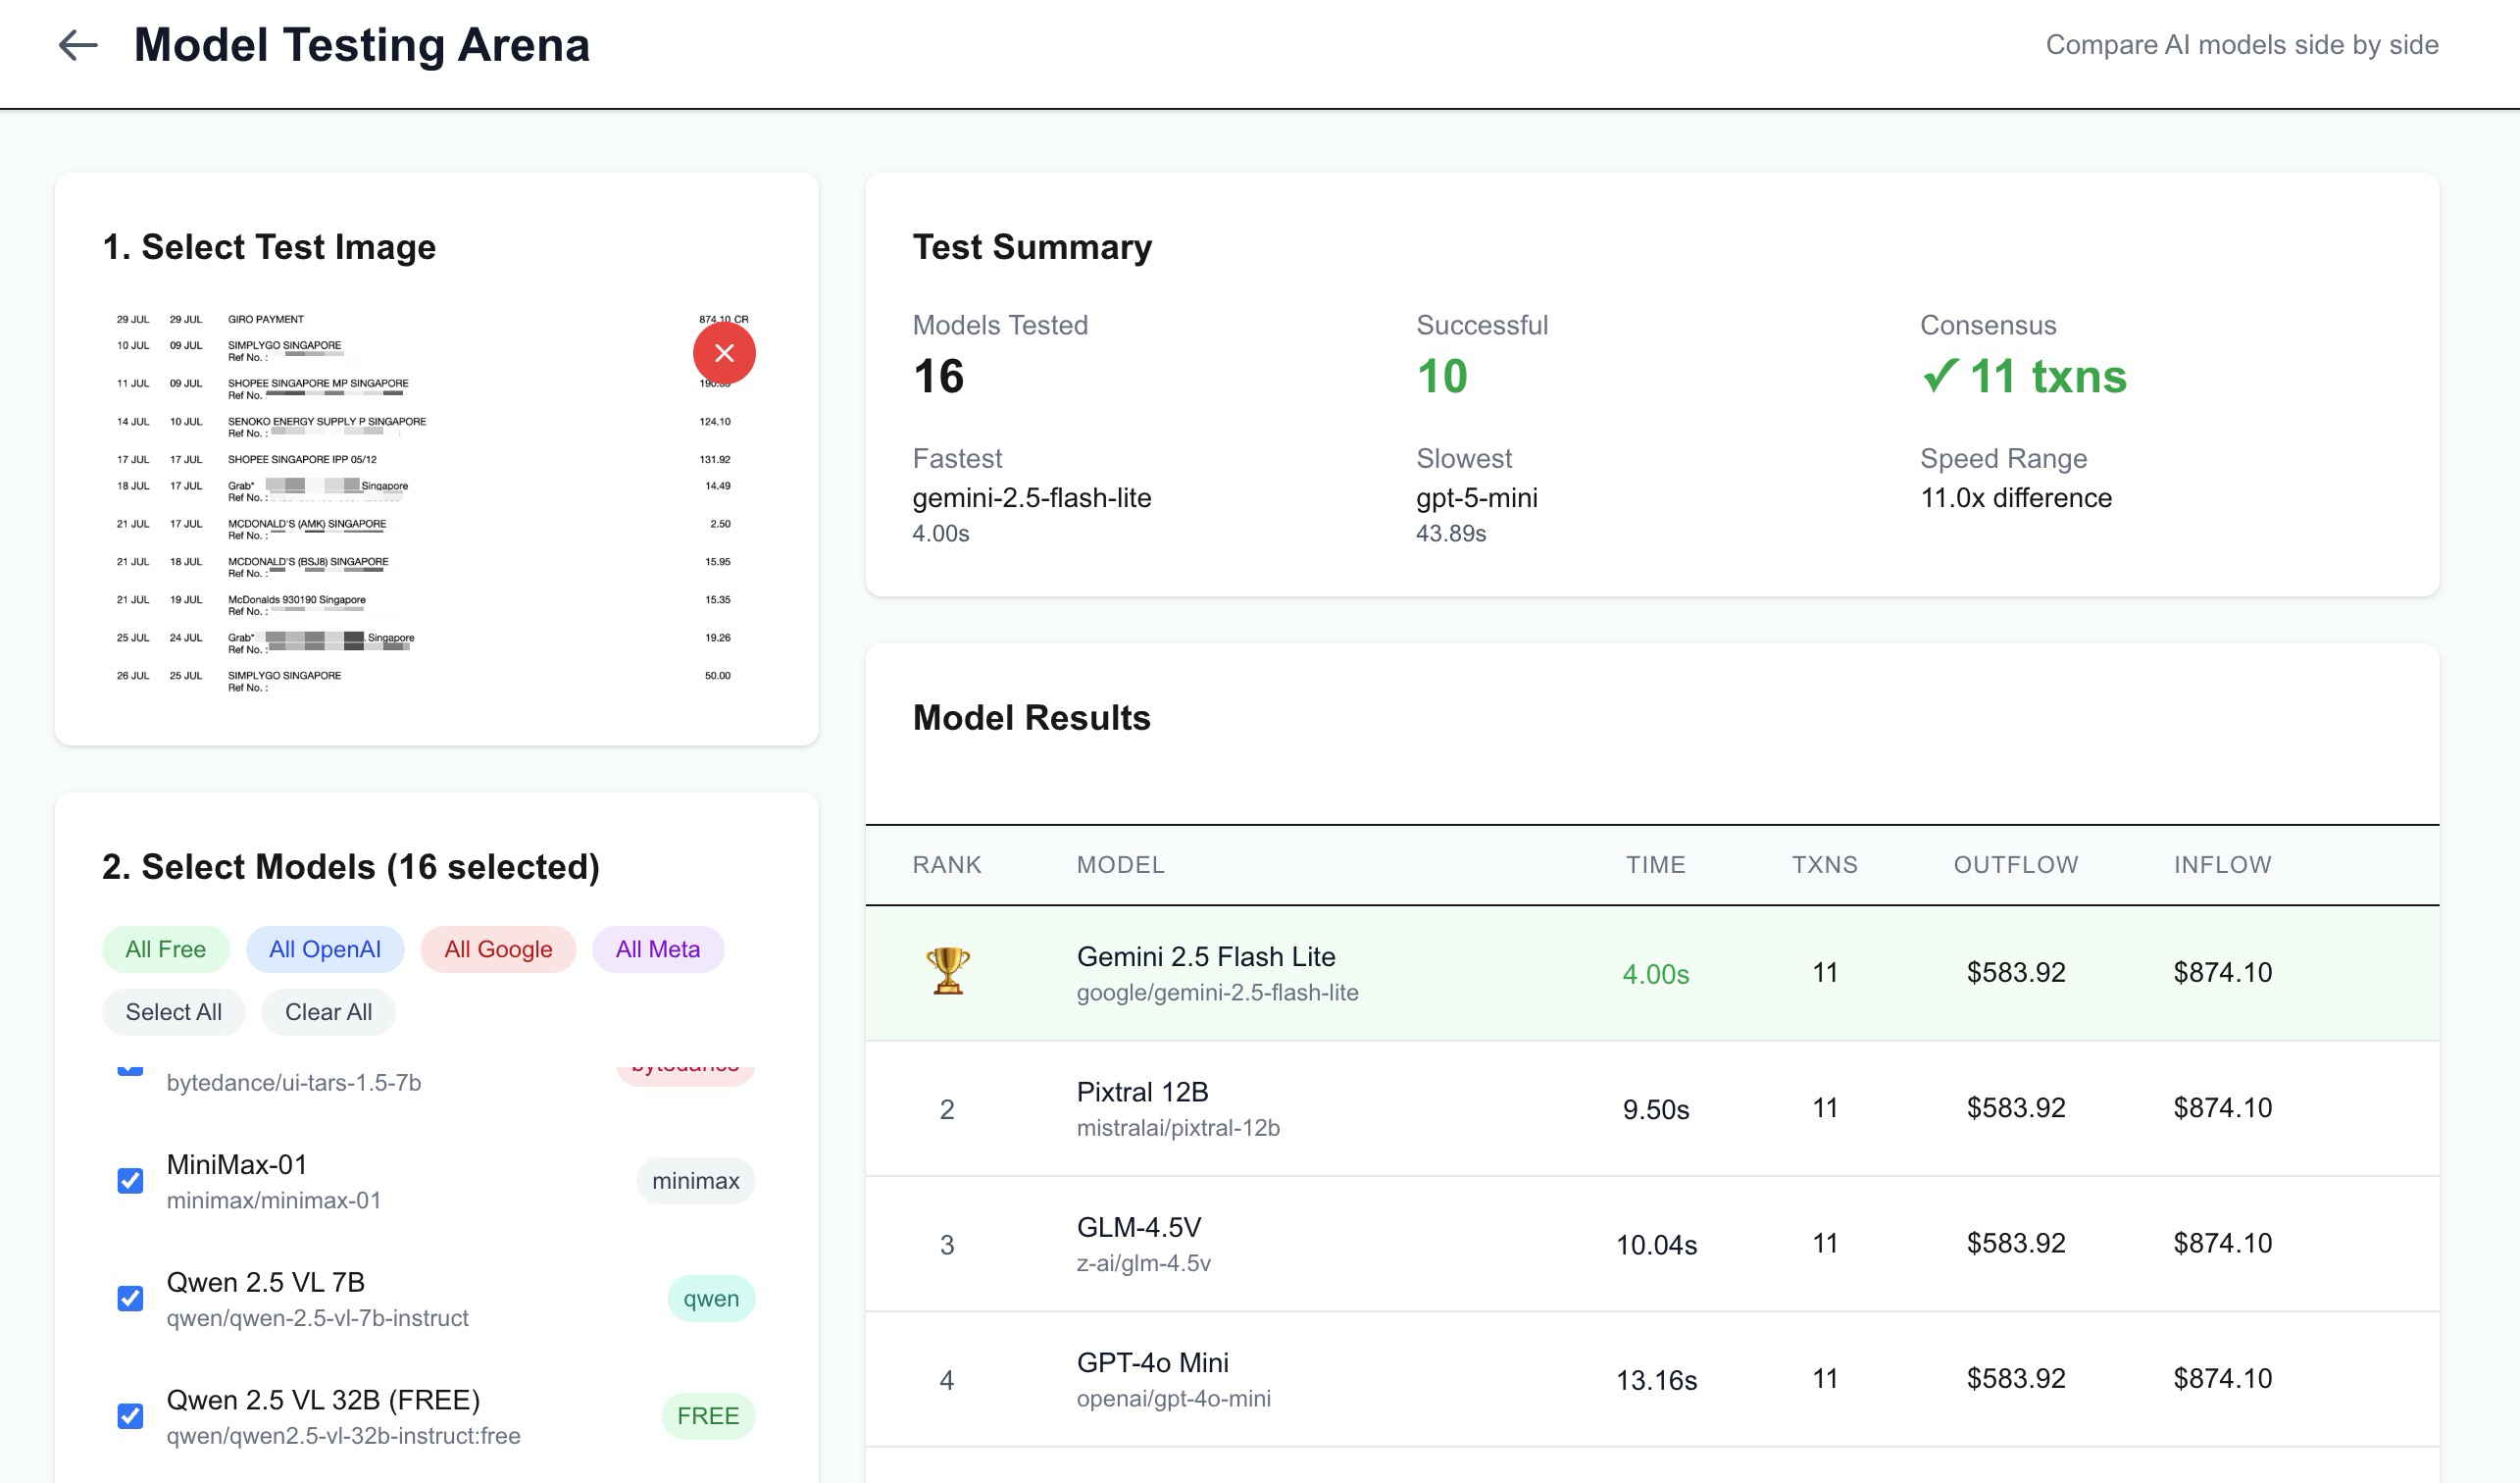The image size is (2520, 1483).
Task: Uncheck the Qwen 2.5 VL 7B checkbox
Action: 130,1298
